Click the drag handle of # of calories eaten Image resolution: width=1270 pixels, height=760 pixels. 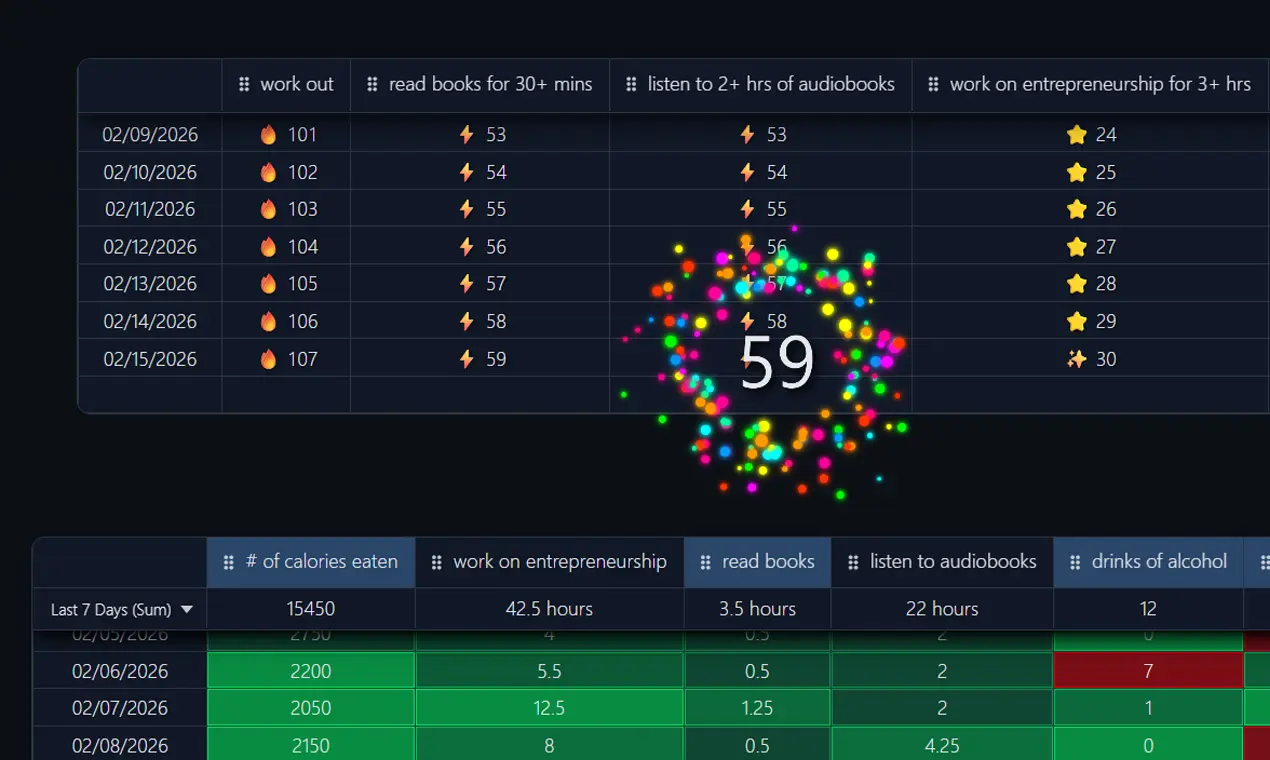click(229, 562)
